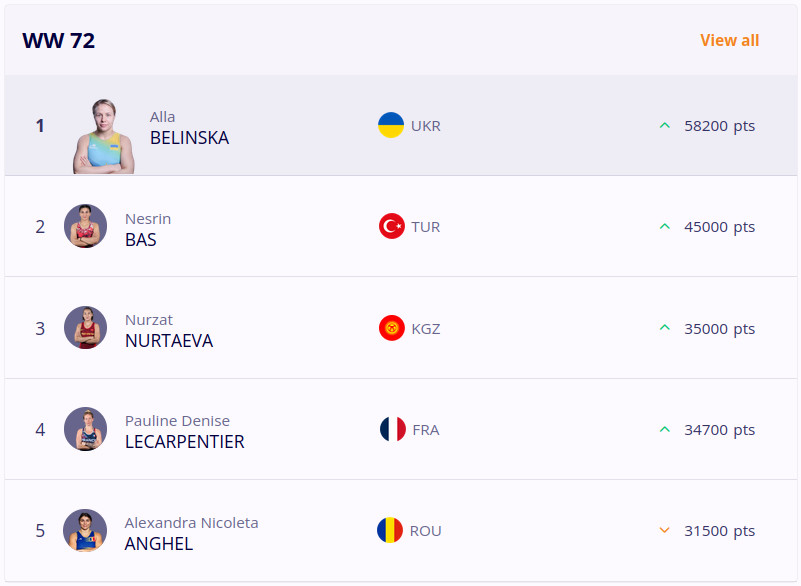This screenshot has width=801, height=586.
Task: Click the green up arrow beside 58200 pts
Action: (x=664, y=126)
